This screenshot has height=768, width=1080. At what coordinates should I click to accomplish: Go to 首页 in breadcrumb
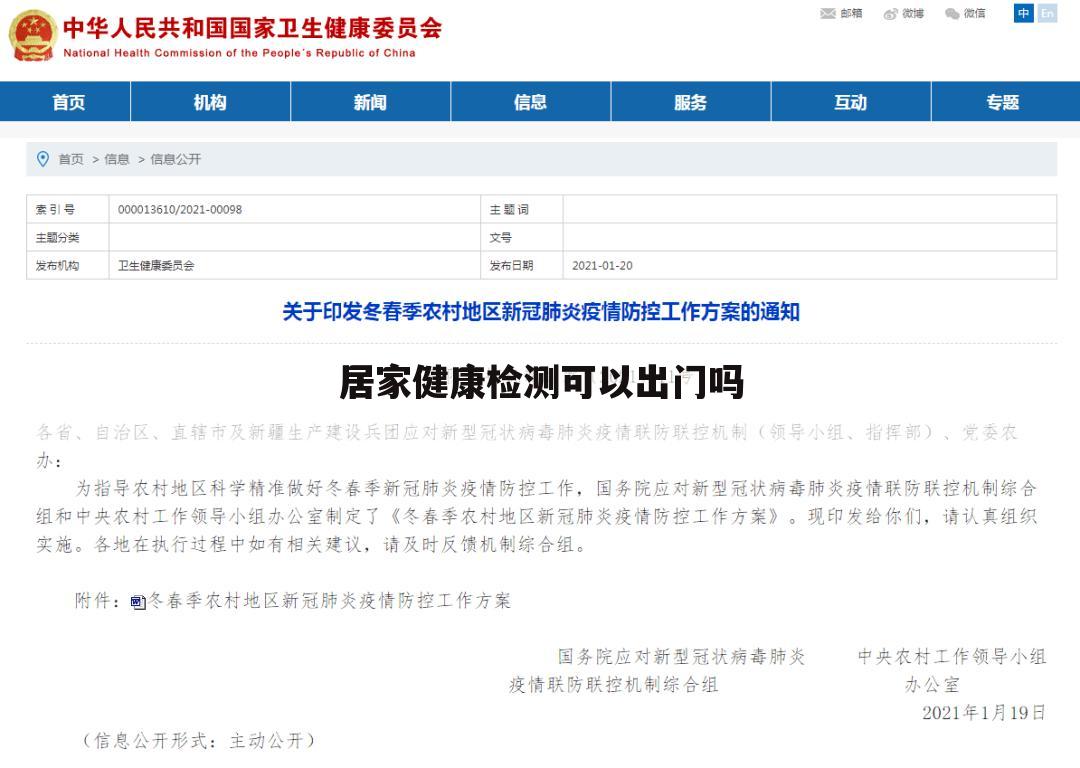pyautogui.click(x=71, y=159)
